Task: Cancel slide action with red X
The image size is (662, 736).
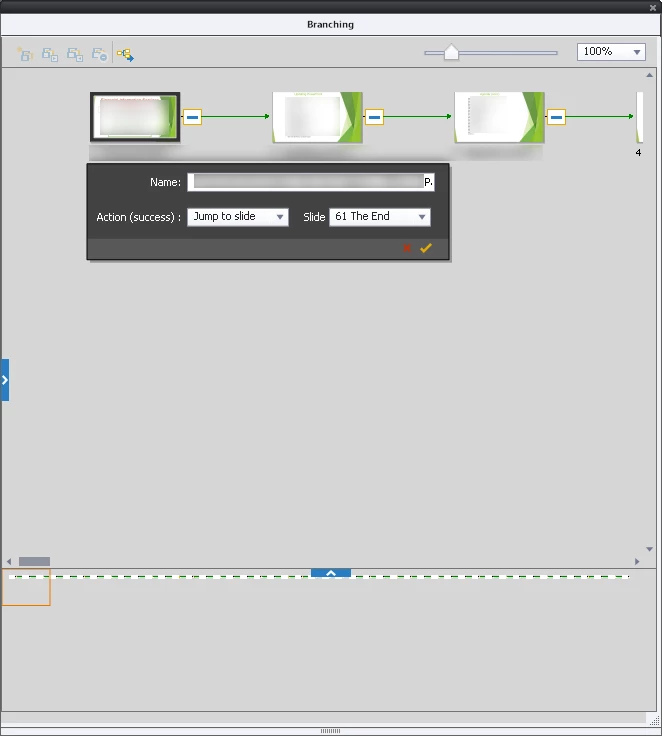Action: [x=407, y=248]
